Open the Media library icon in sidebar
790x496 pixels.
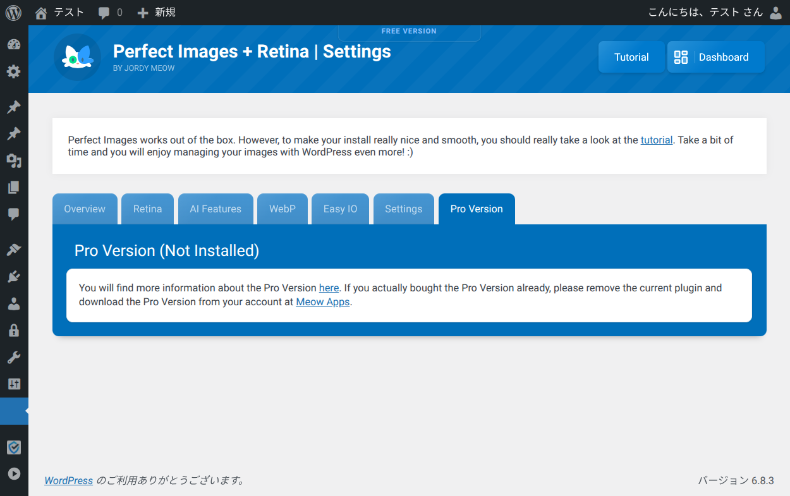(14, 161)
